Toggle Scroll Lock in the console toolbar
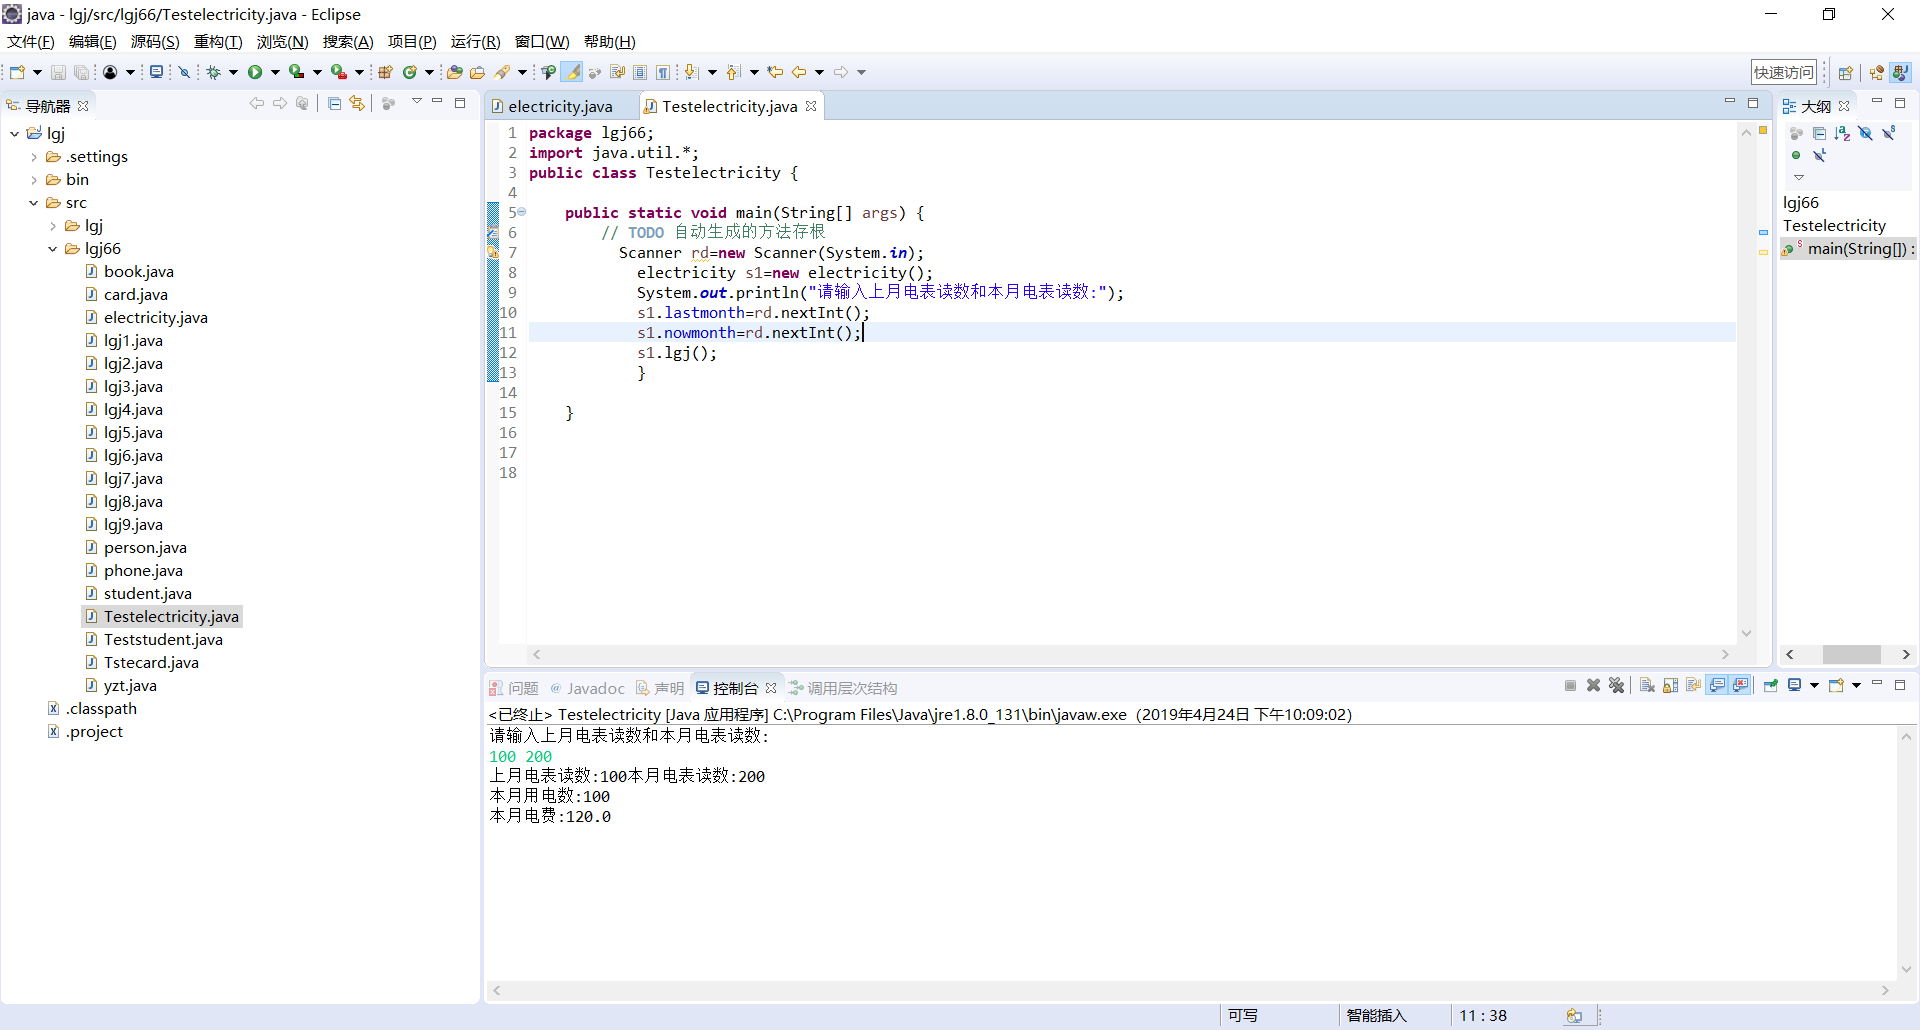The width and height of the screenshot is (1920, 1030). pos(1670,686)
